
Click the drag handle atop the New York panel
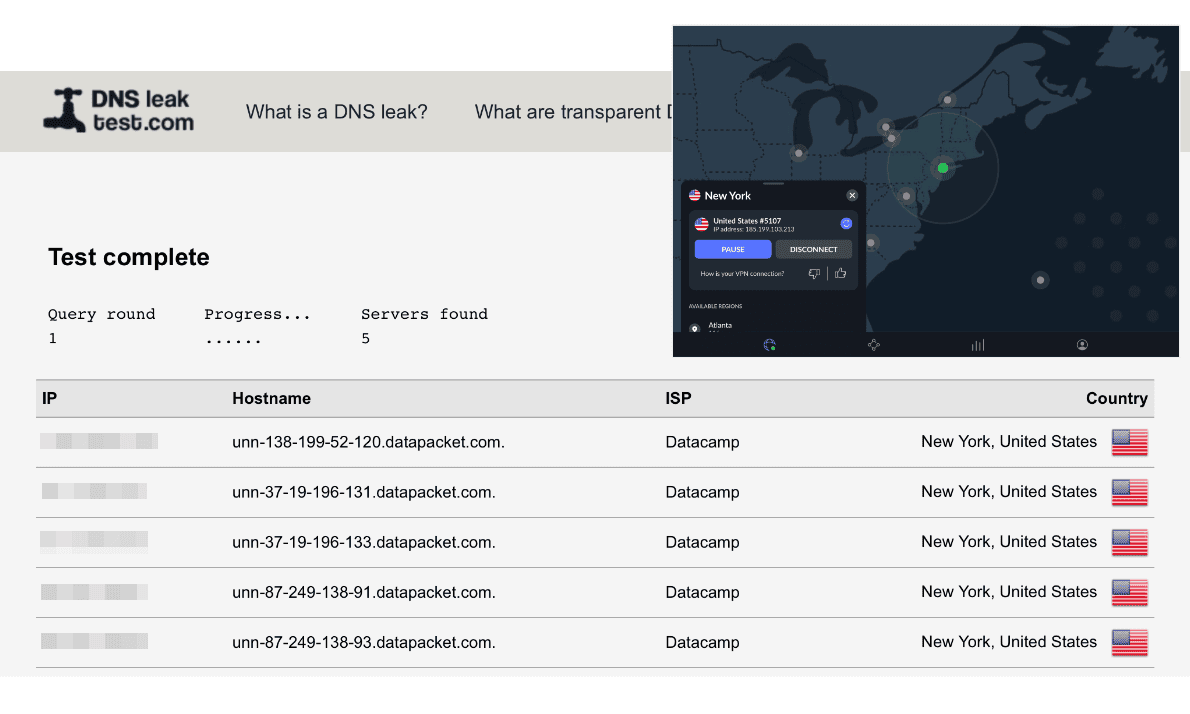[x=773, y=184]
